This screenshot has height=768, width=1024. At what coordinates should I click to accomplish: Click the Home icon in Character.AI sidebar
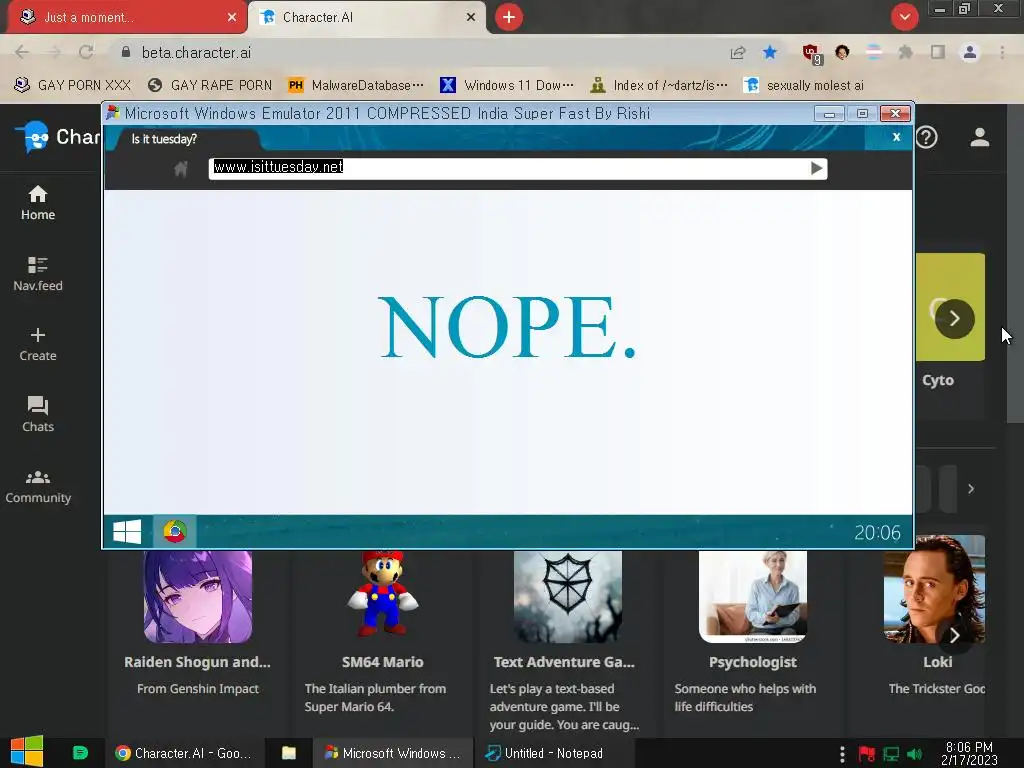(x=38, y=195)
